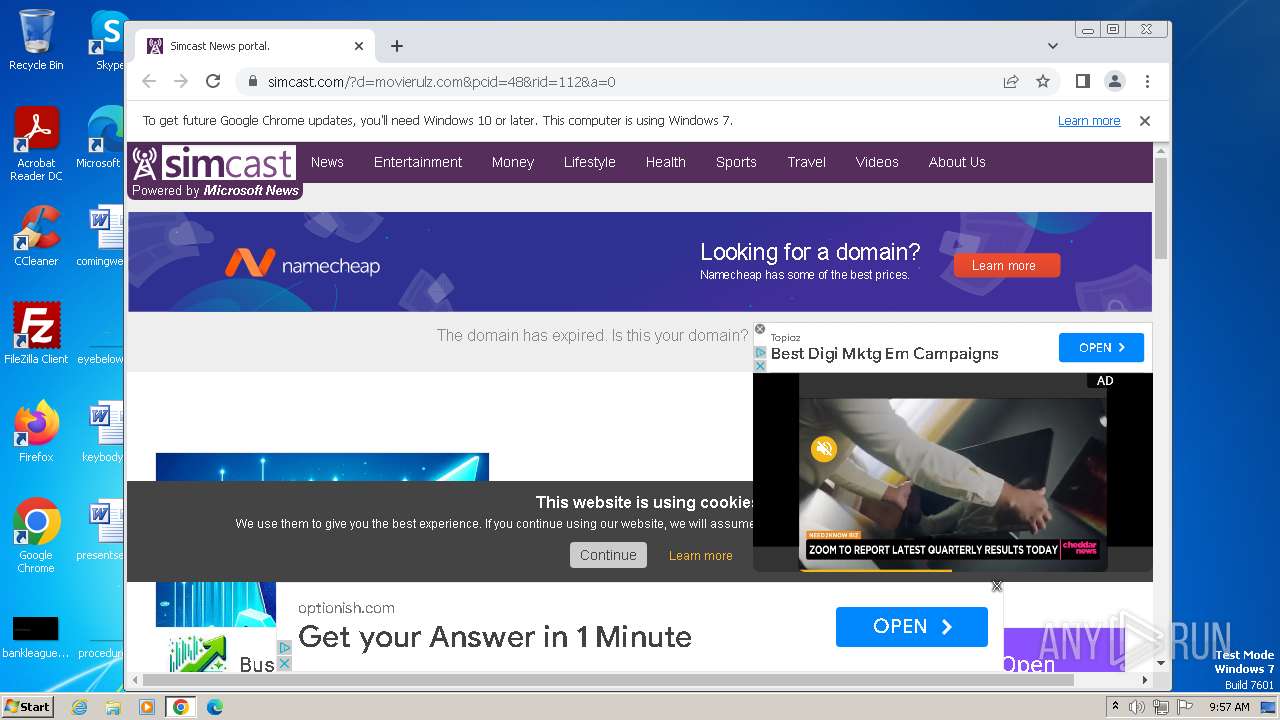Open bankleague desktop file
Screen dimensions: 1280x720
point(36,637)
